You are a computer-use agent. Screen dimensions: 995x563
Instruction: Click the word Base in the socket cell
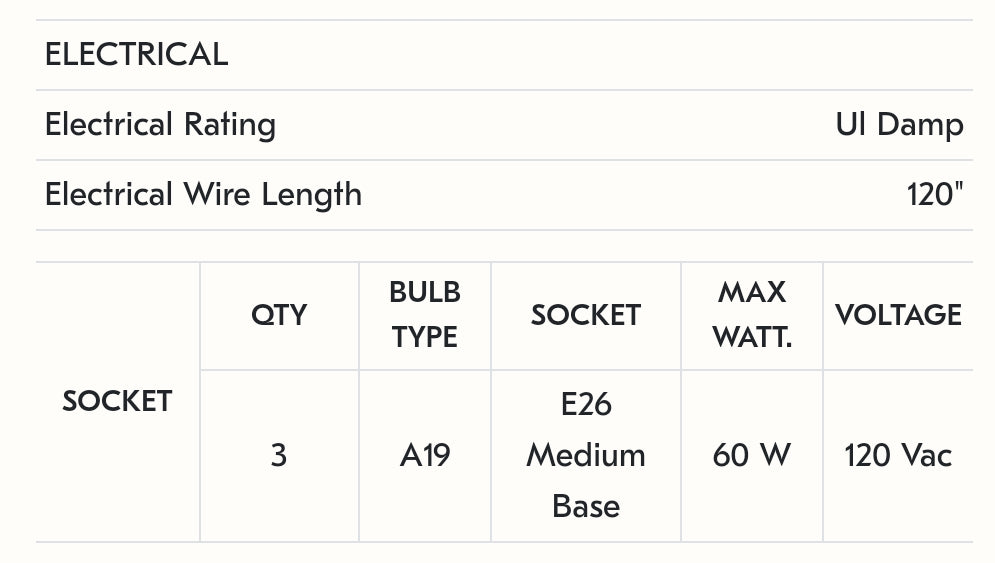point(586,506)
